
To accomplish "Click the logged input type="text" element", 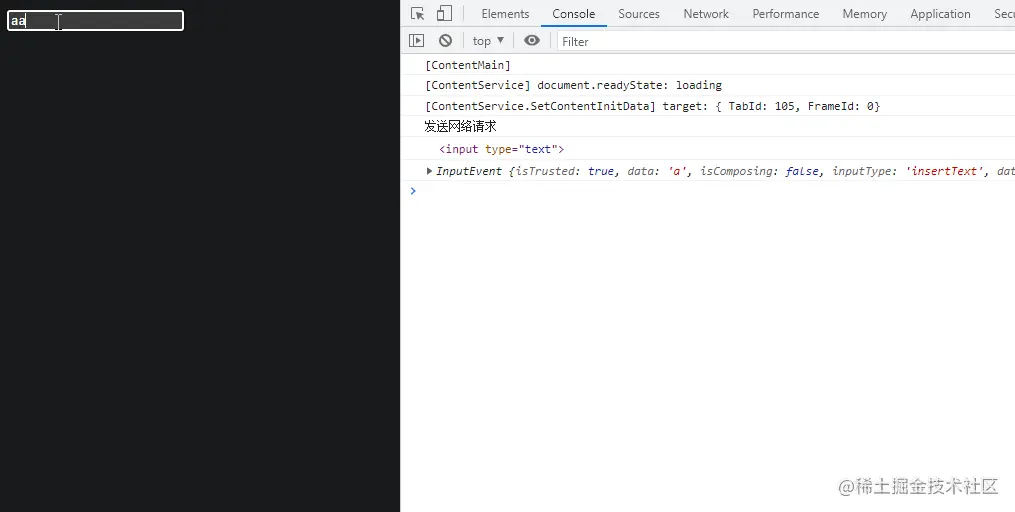I will click(502, 149).
